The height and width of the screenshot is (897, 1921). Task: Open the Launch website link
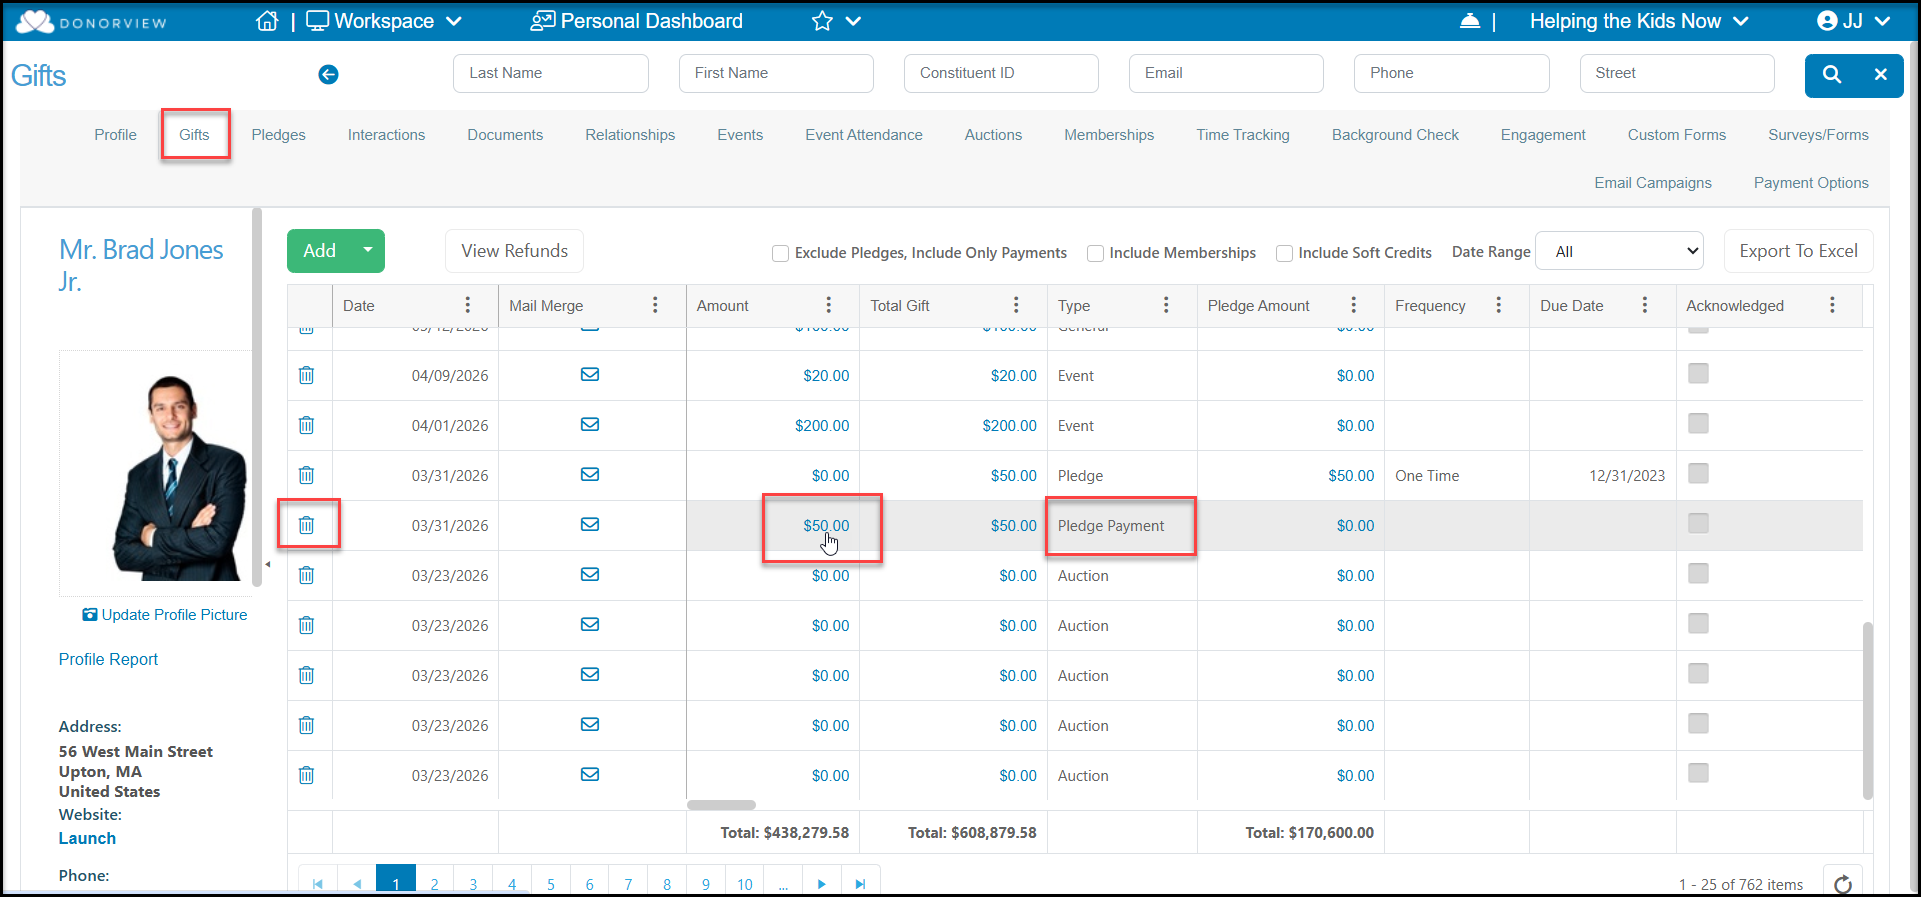(87, 838)
